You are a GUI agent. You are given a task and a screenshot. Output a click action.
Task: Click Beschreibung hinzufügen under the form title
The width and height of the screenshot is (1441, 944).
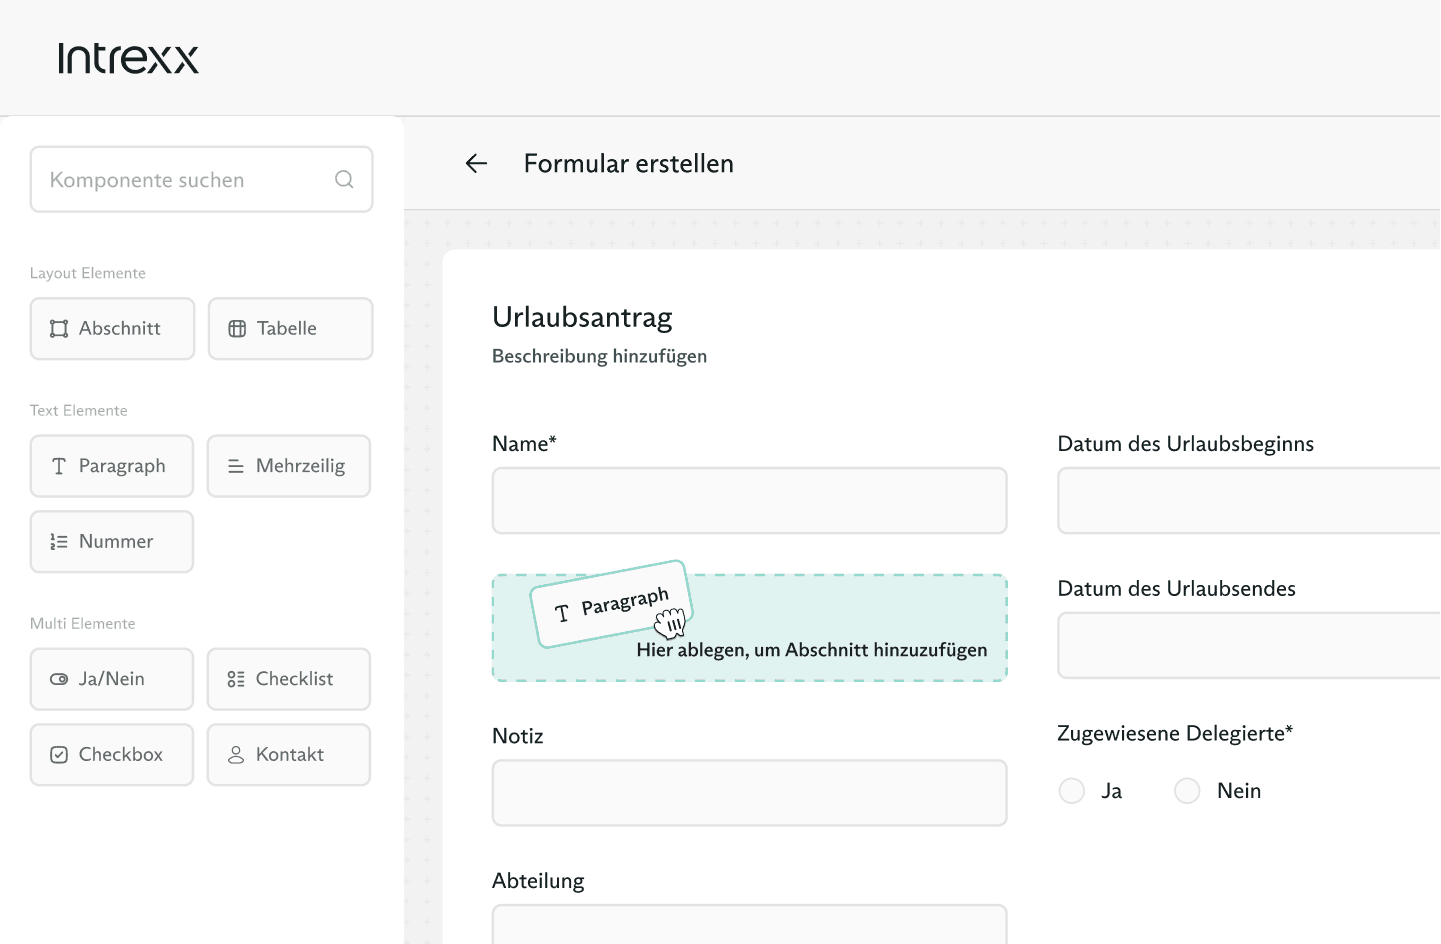coord(599,356)
